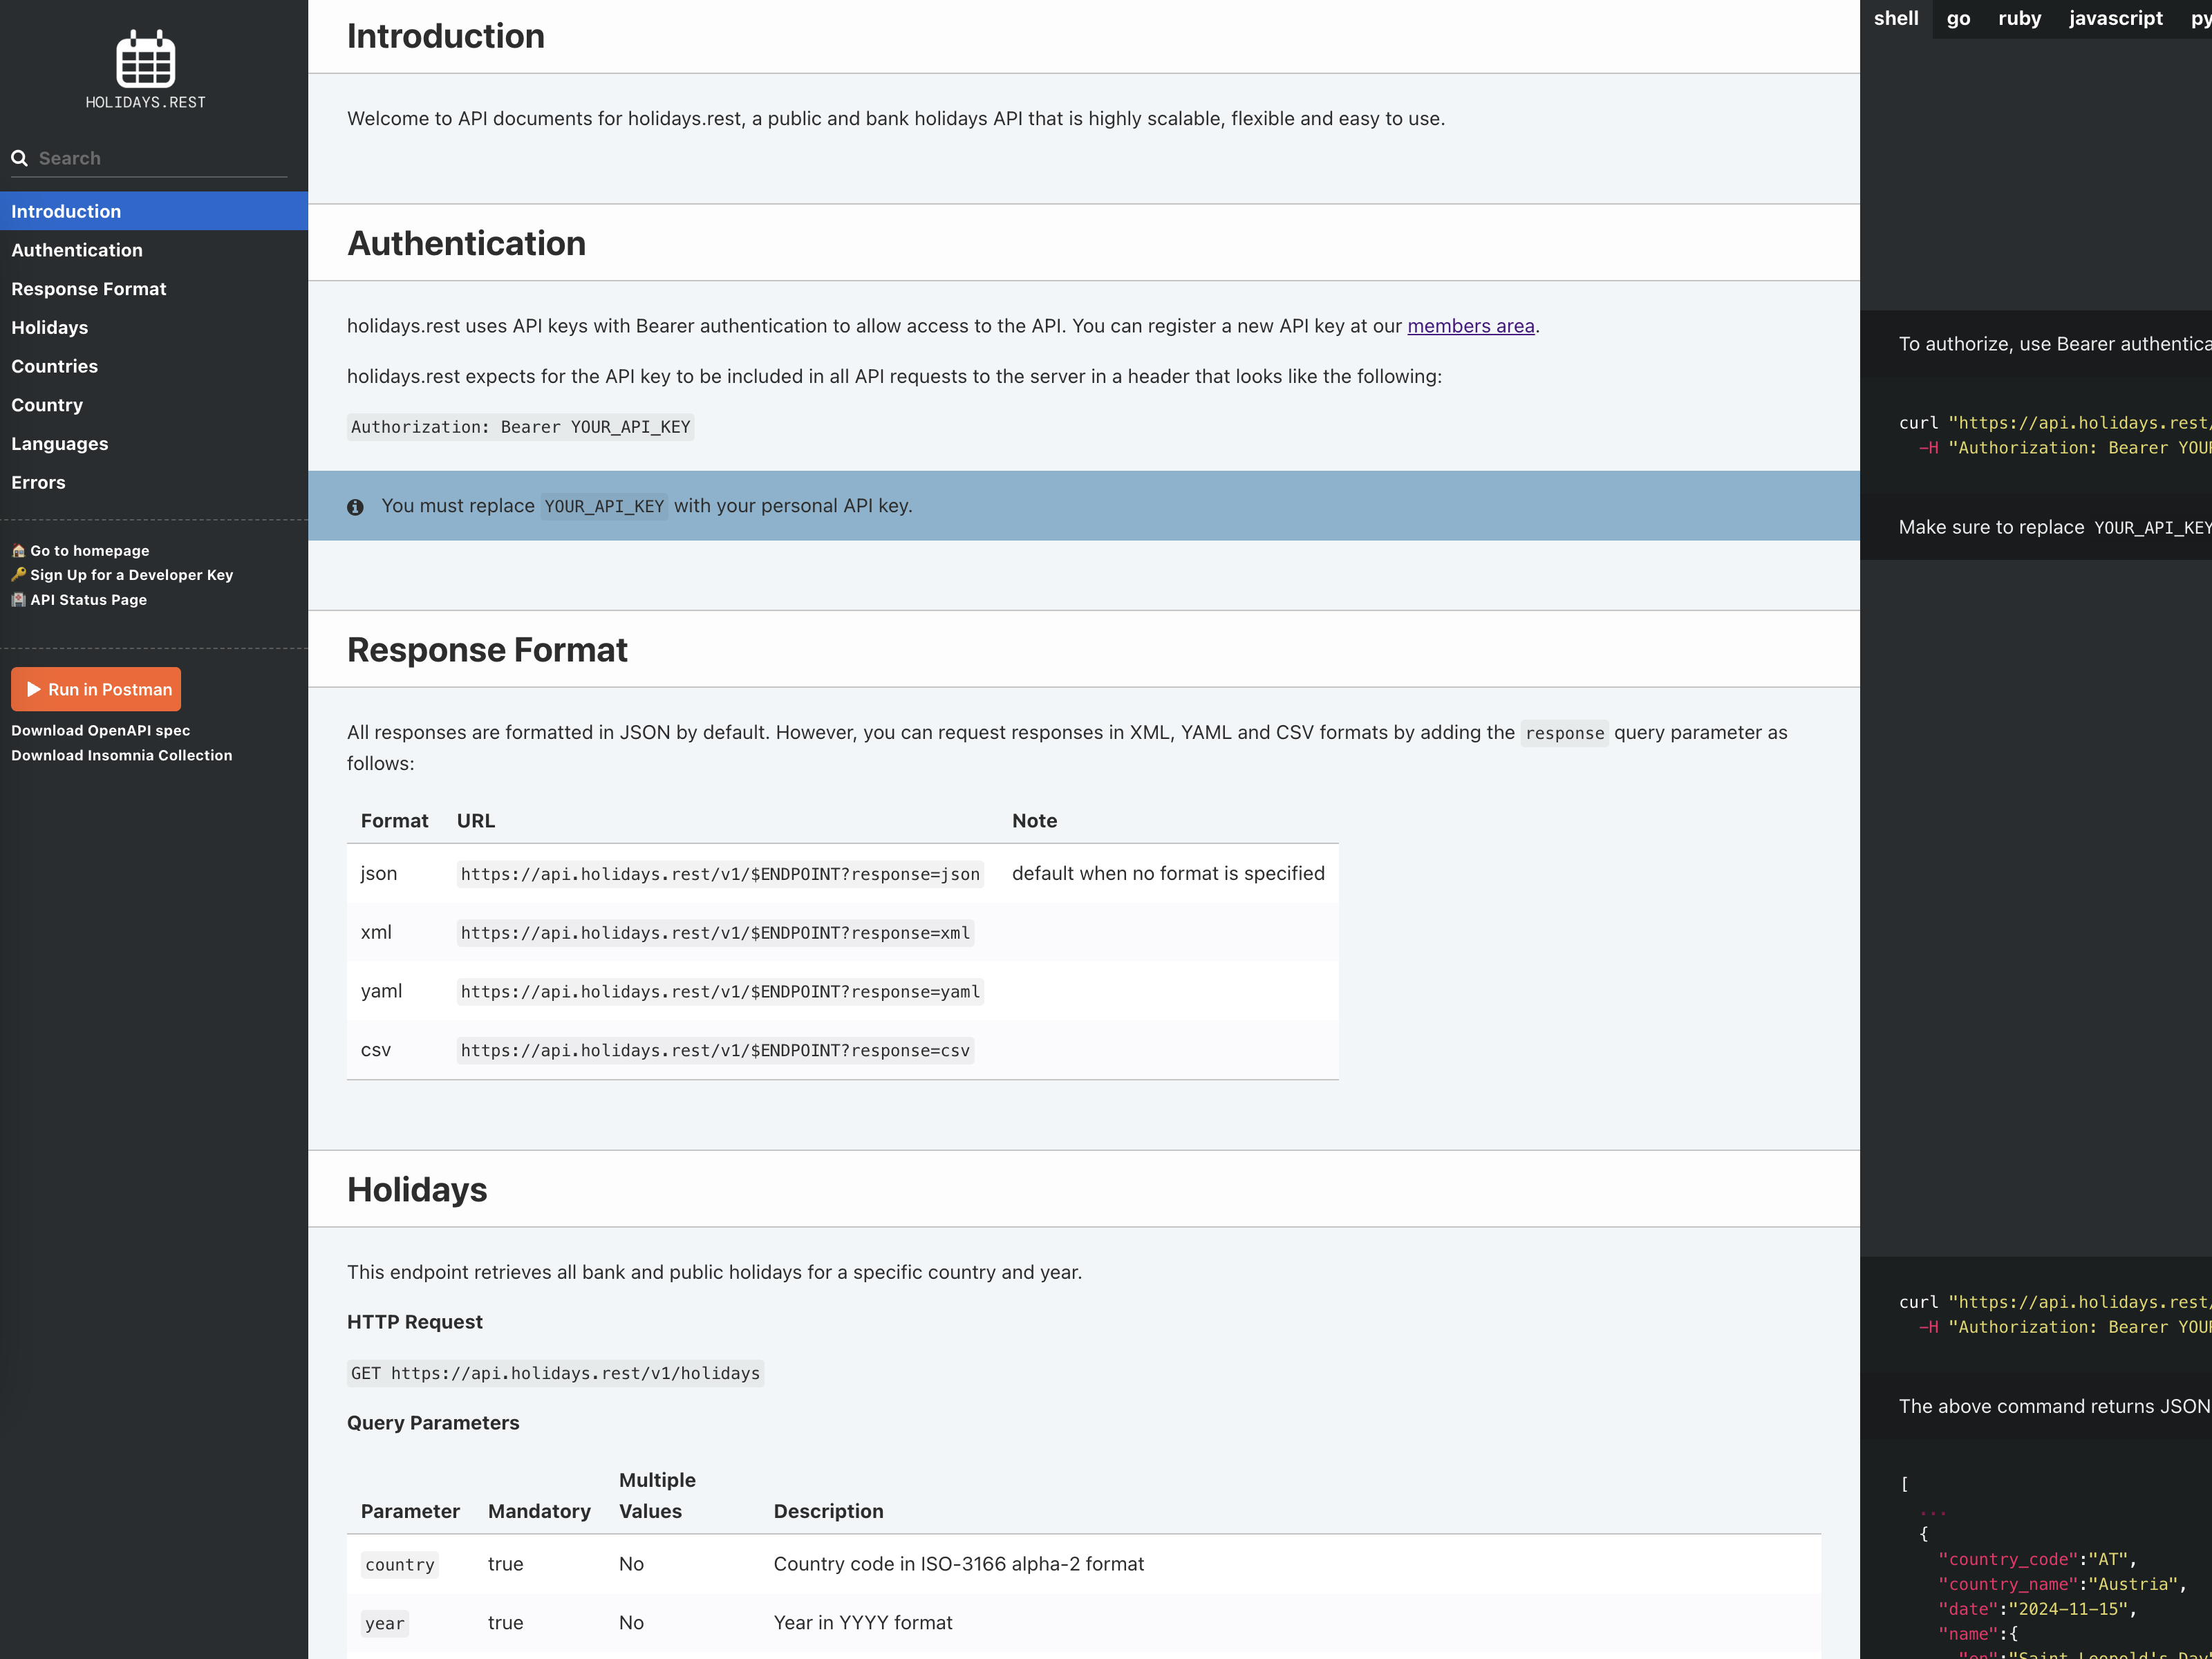The width and height of the screenshot is (2212, 1659).
Task: Click 'Country code in ISO-3166 alpha-2 format' description
Action: click(959, 1564)
